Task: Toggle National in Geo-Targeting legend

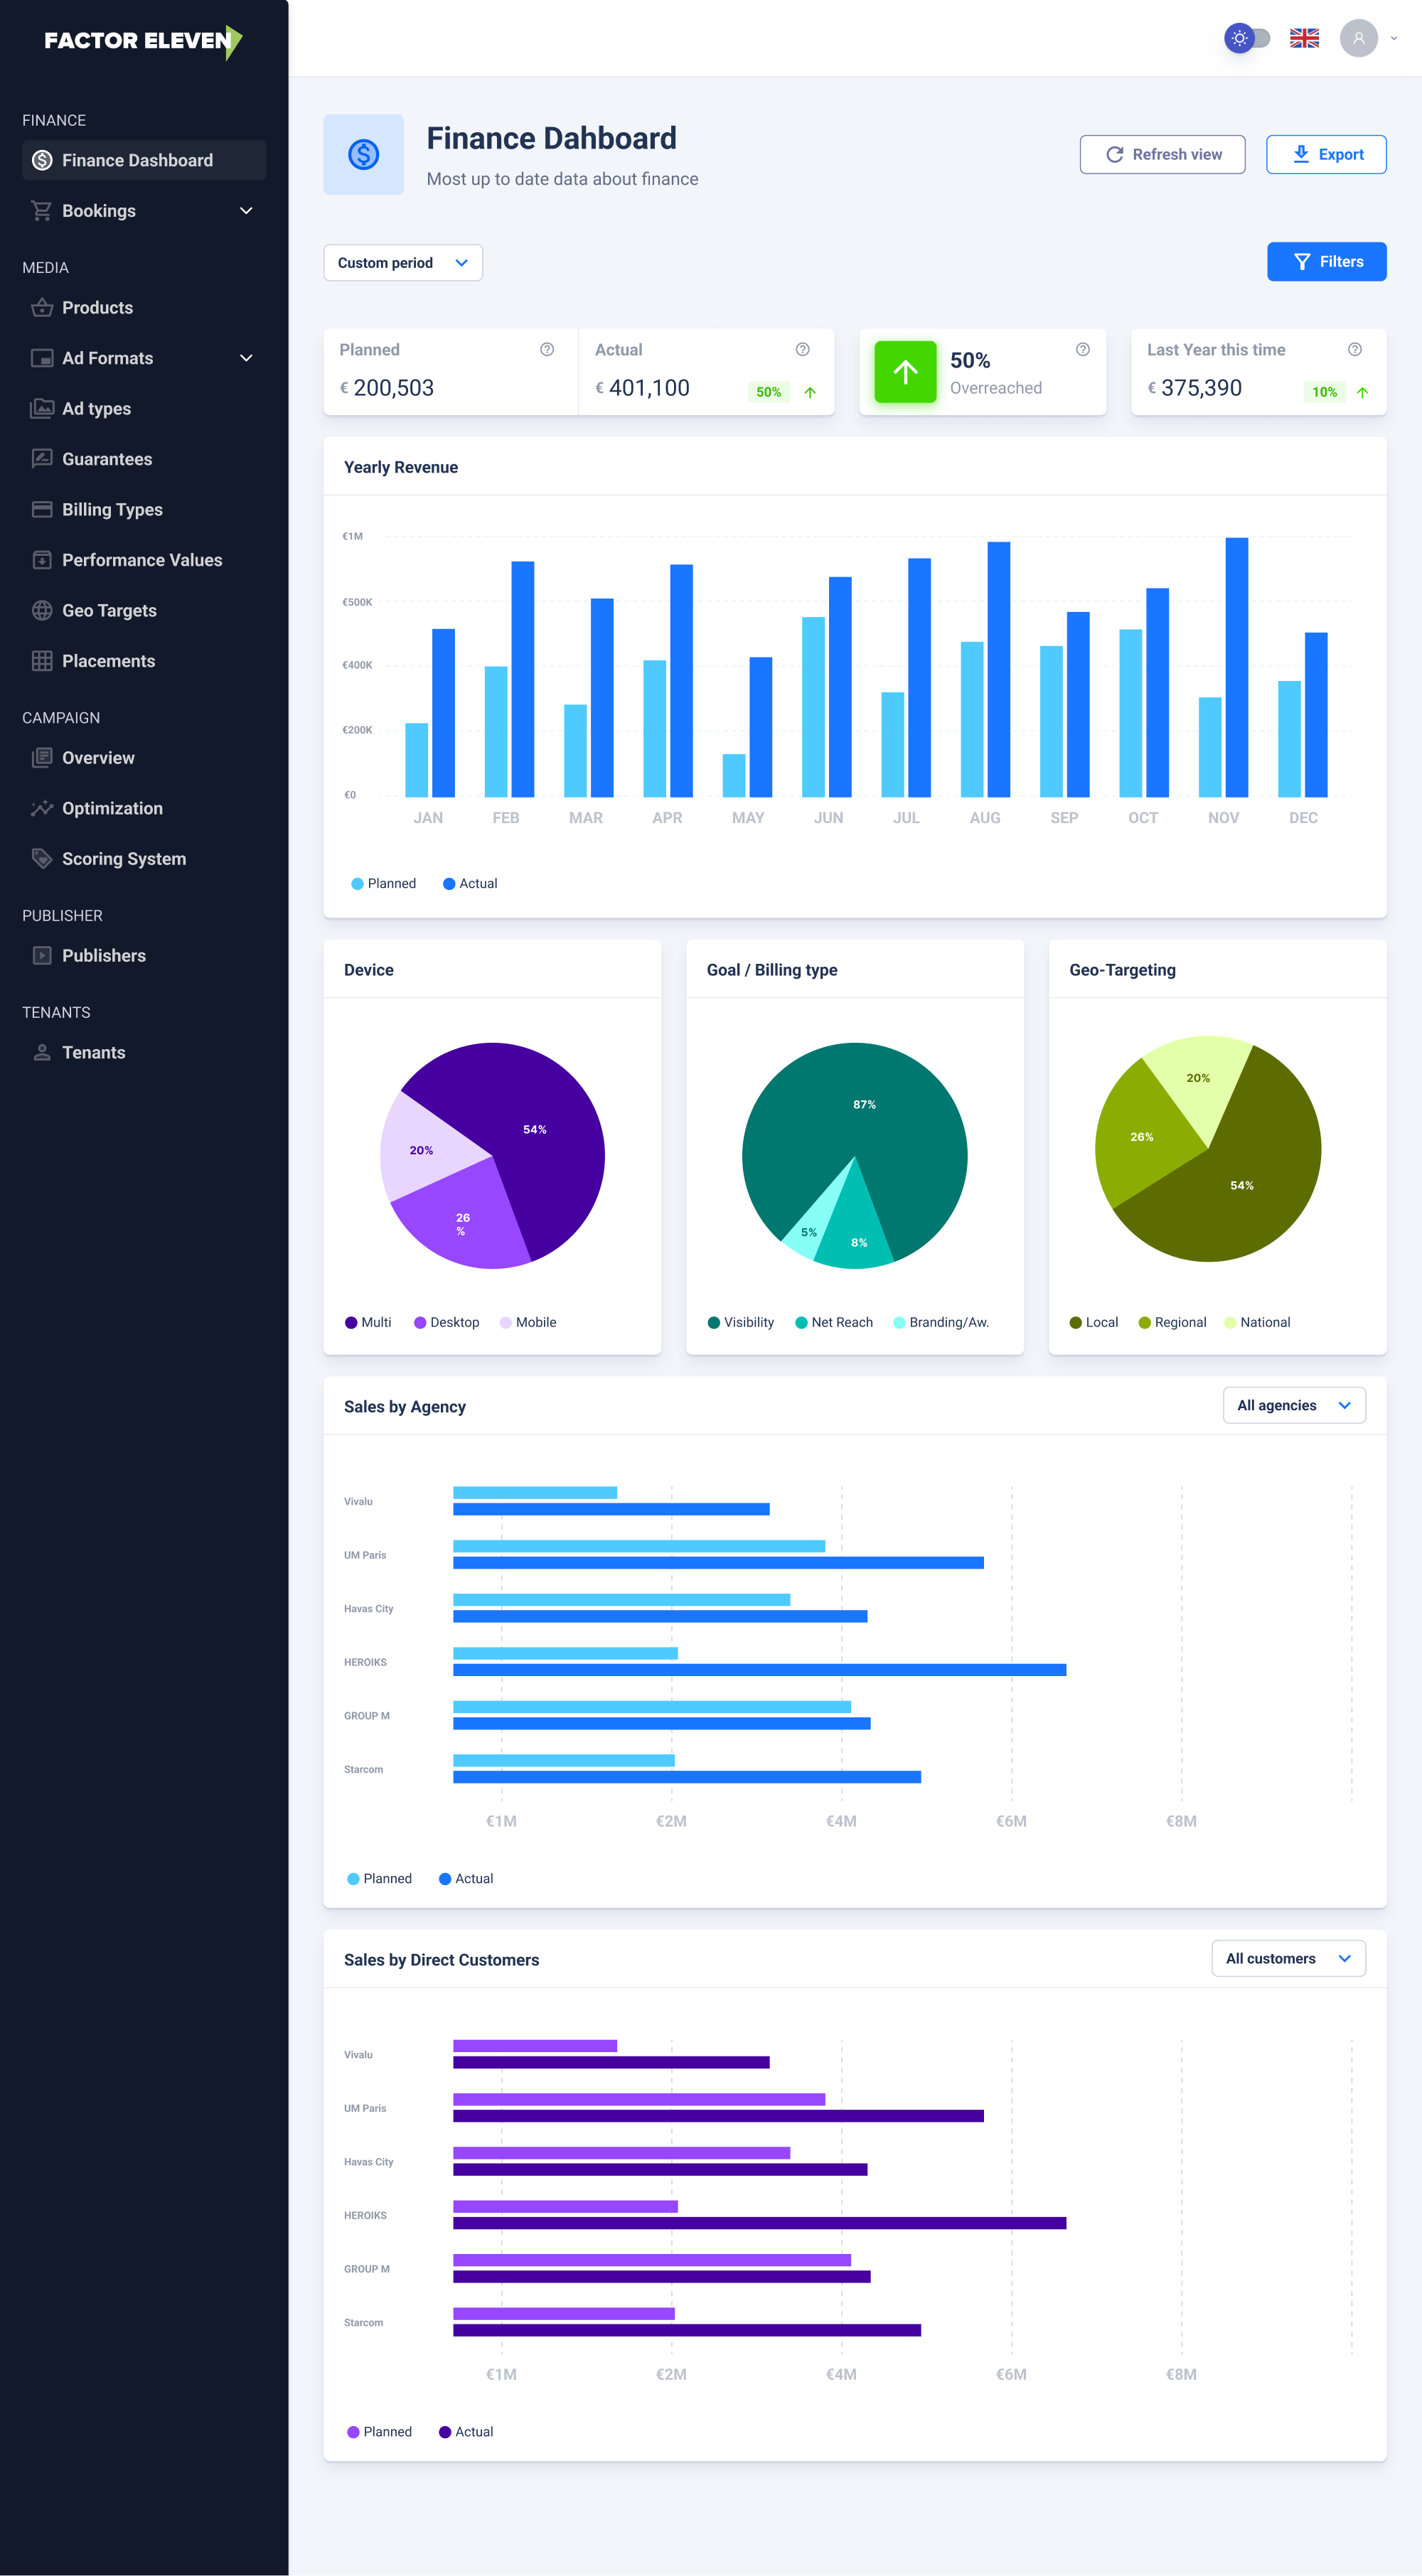Action: pyautogui.click(x=1257, y=1323)
